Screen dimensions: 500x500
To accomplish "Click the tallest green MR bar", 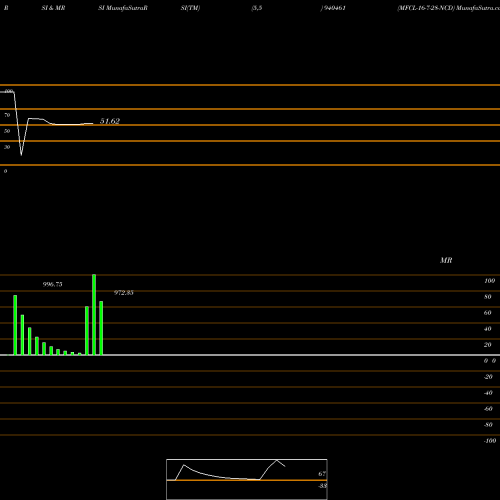I will [x=94, y=315].
